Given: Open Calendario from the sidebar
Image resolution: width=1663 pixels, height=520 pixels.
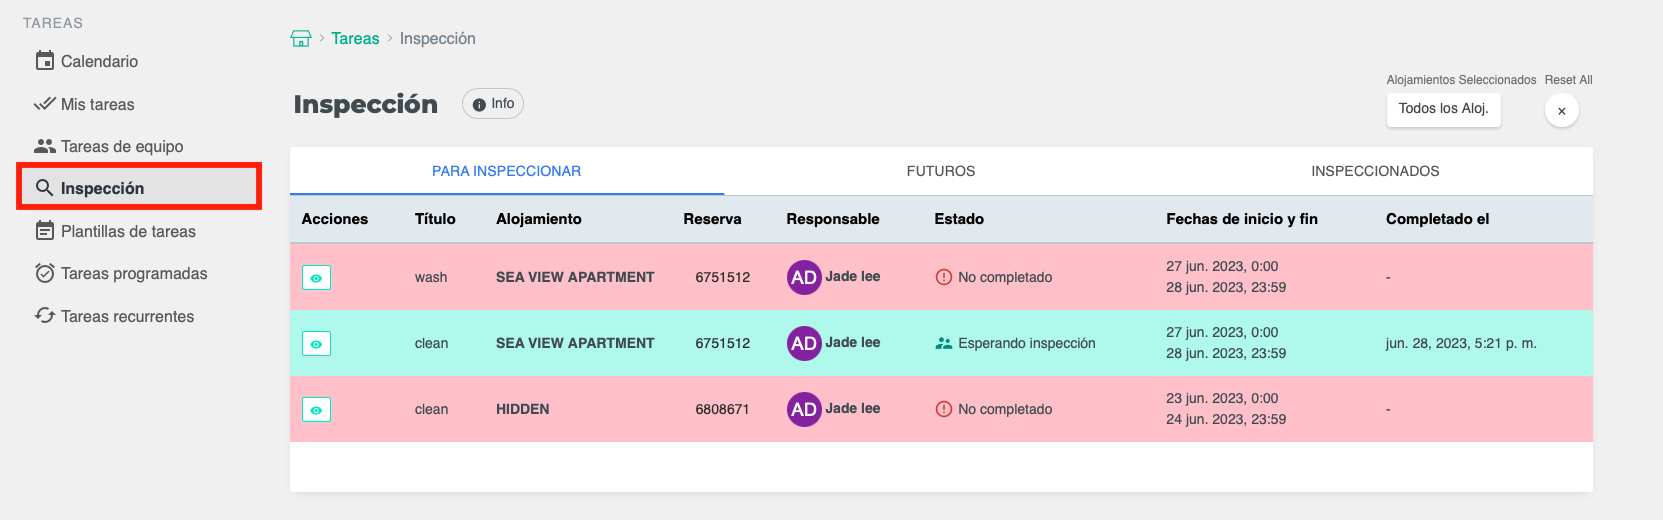Looking at the screenshot, I should coord(99,62).
